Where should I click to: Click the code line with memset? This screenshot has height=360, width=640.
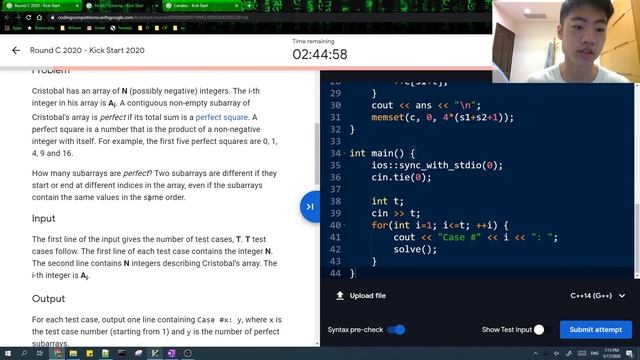pos(442,118)
